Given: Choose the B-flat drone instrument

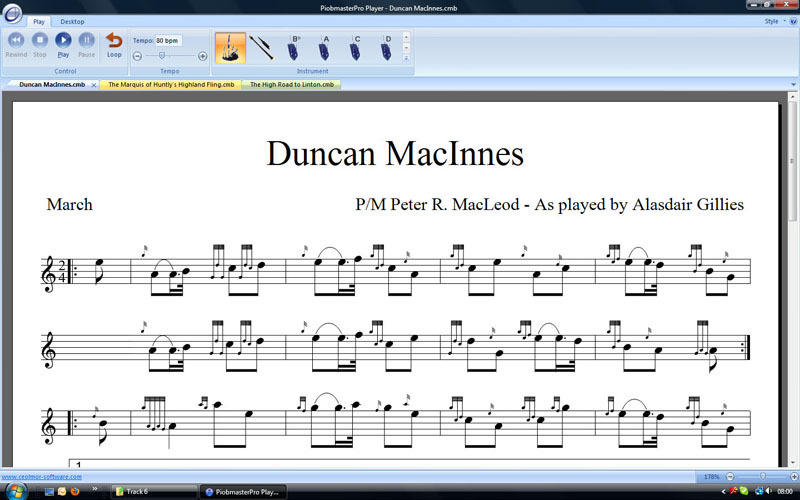Looking at the screenshot, I should 295,47.
